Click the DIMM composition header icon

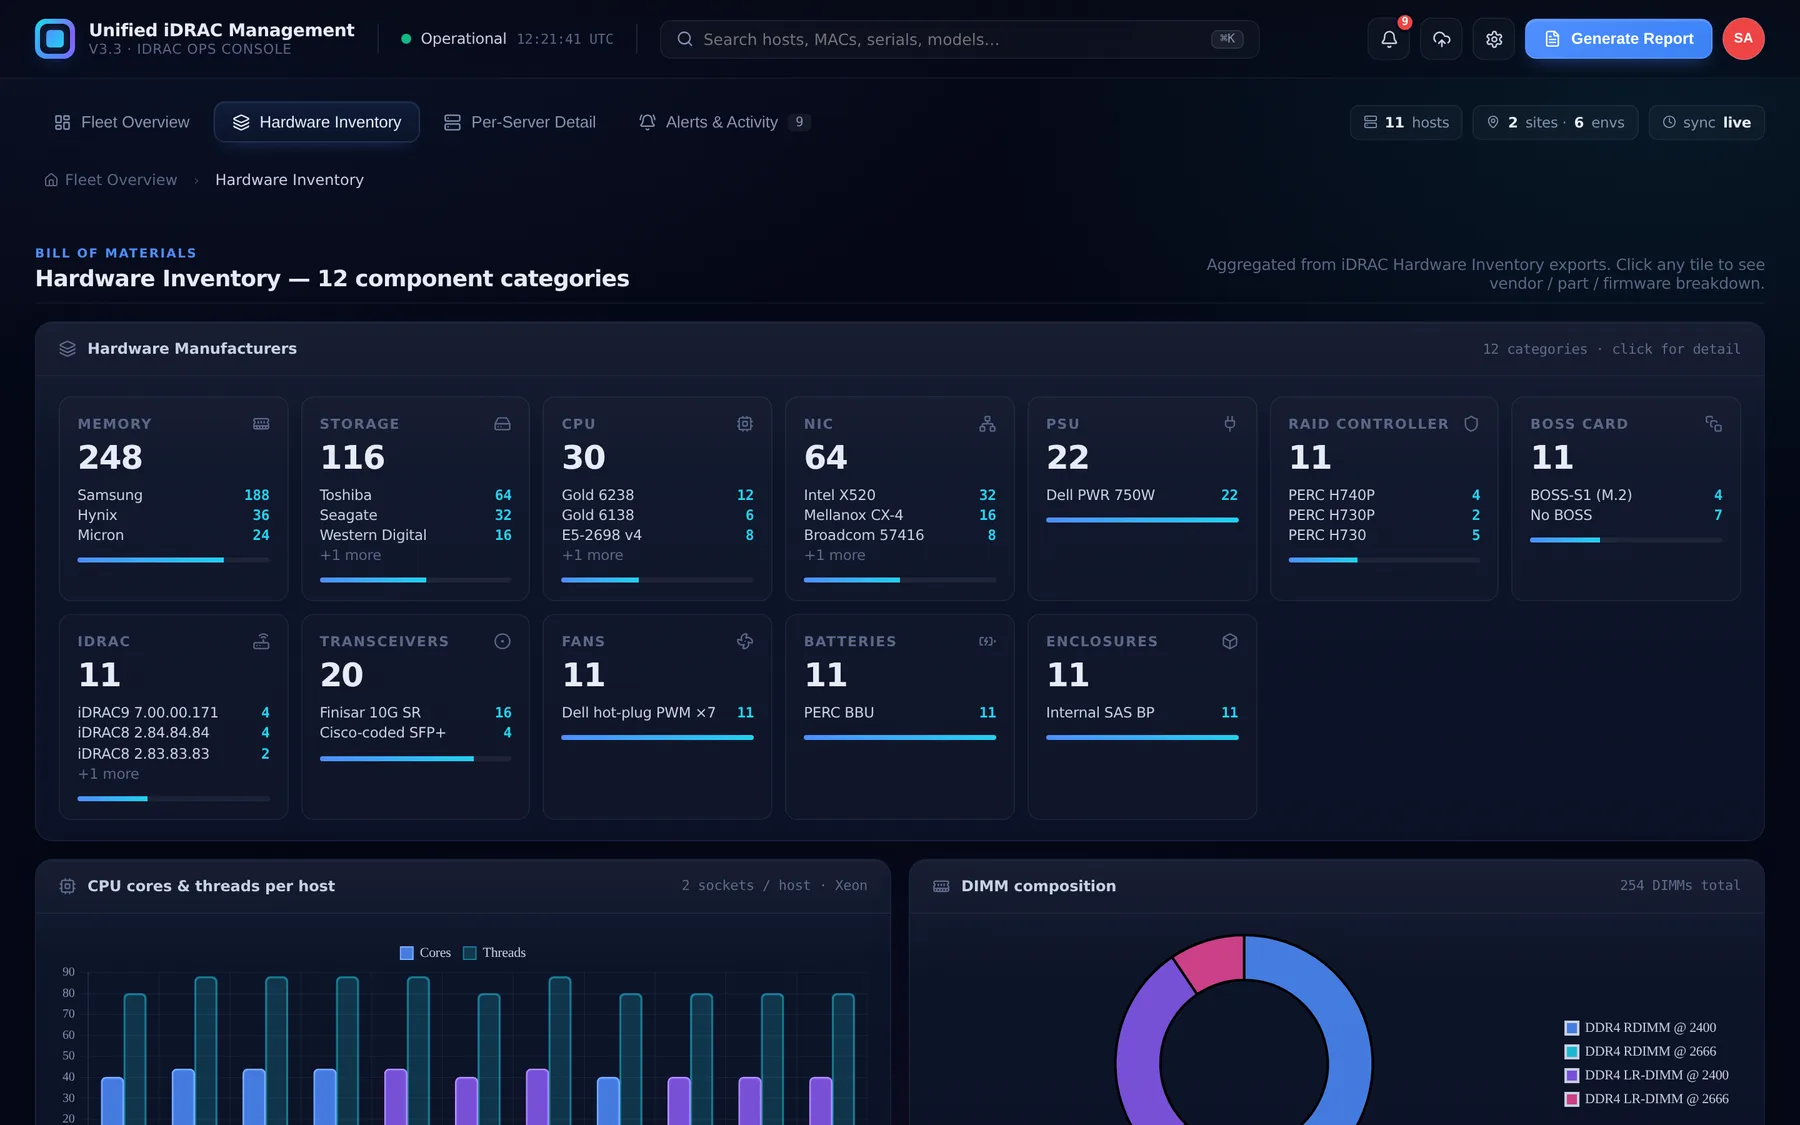click(x=941, y=886)
